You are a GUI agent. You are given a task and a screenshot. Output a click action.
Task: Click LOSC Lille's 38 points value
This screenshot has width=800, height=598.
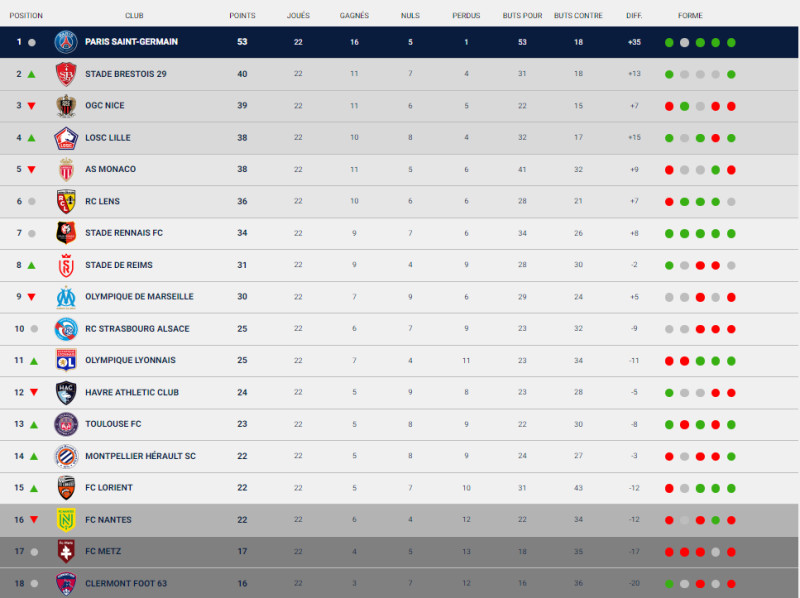pos(242,138)
